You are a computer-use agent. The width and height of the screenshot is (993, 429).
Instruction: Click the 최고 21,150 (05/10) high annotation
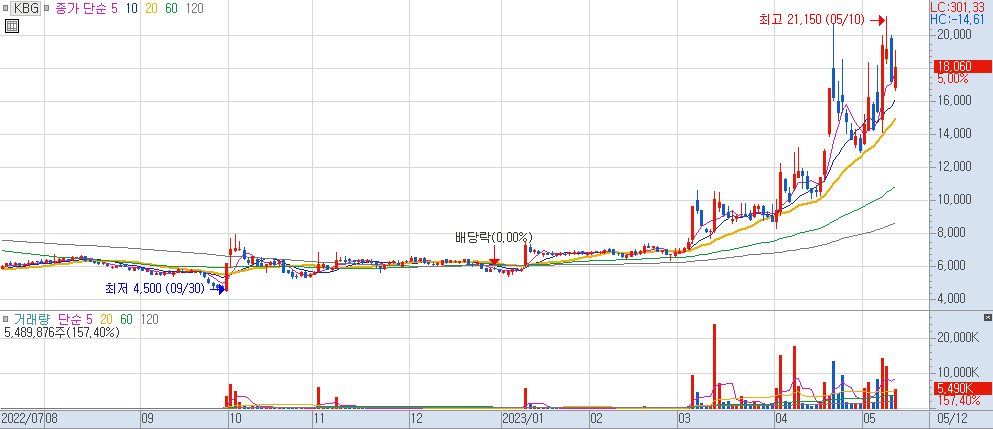[x=812, y=20]
